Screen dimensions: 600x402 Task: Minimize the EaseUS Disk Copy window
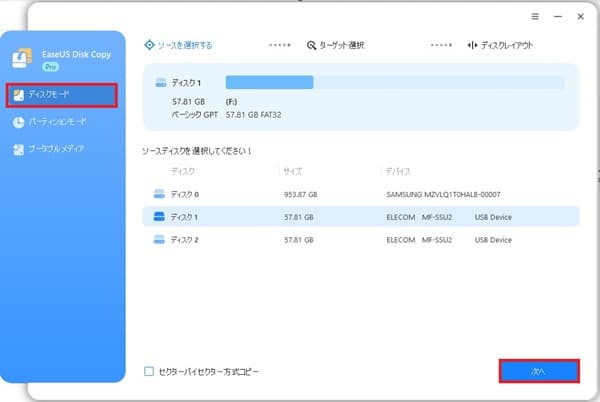click(x=558, y=16)
